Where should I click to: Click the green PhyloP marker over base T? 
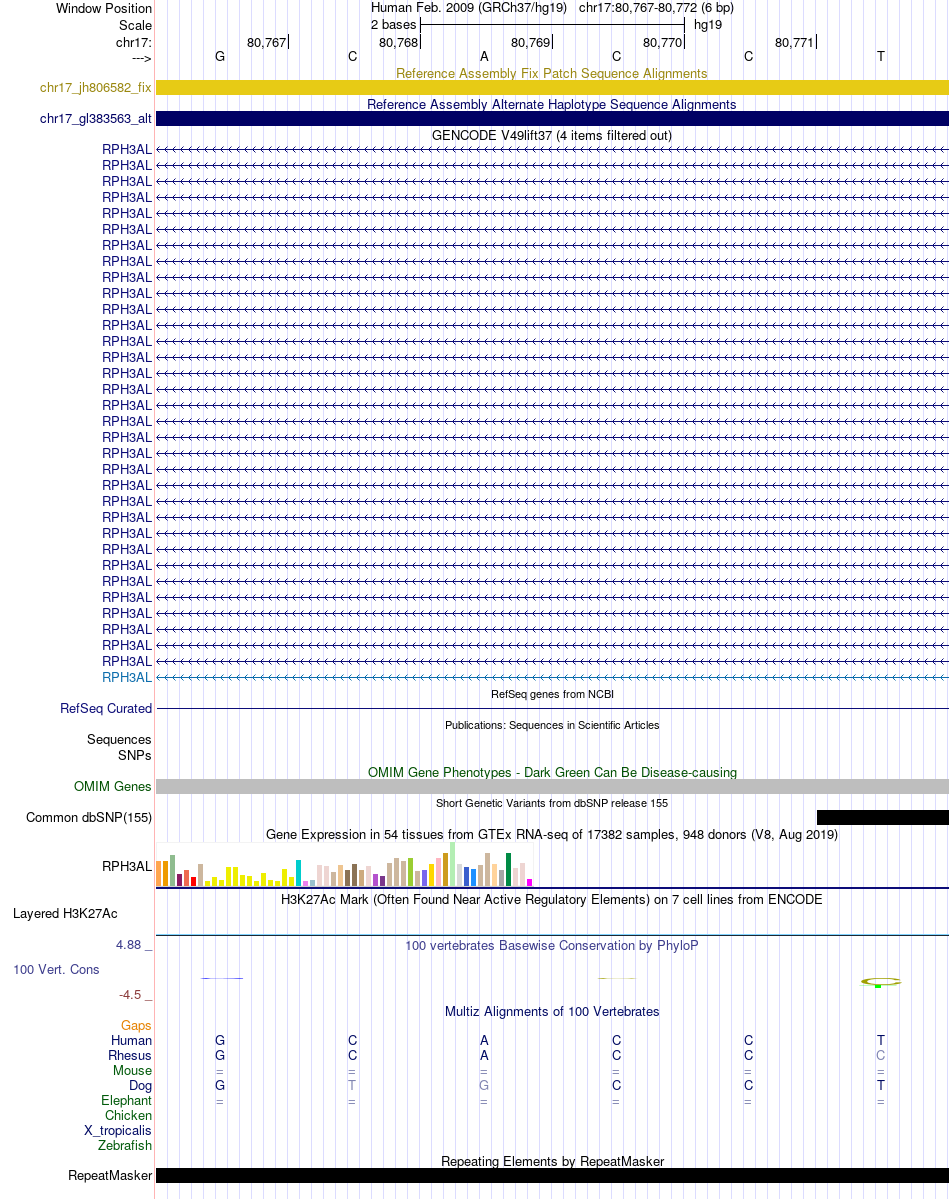point(879,986)
